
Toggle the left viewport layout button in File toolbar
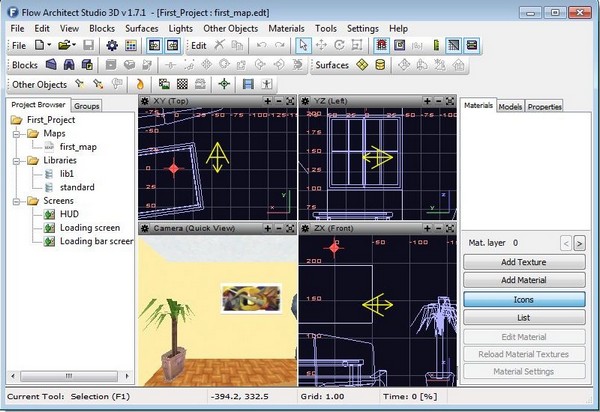tap(154, 45)
